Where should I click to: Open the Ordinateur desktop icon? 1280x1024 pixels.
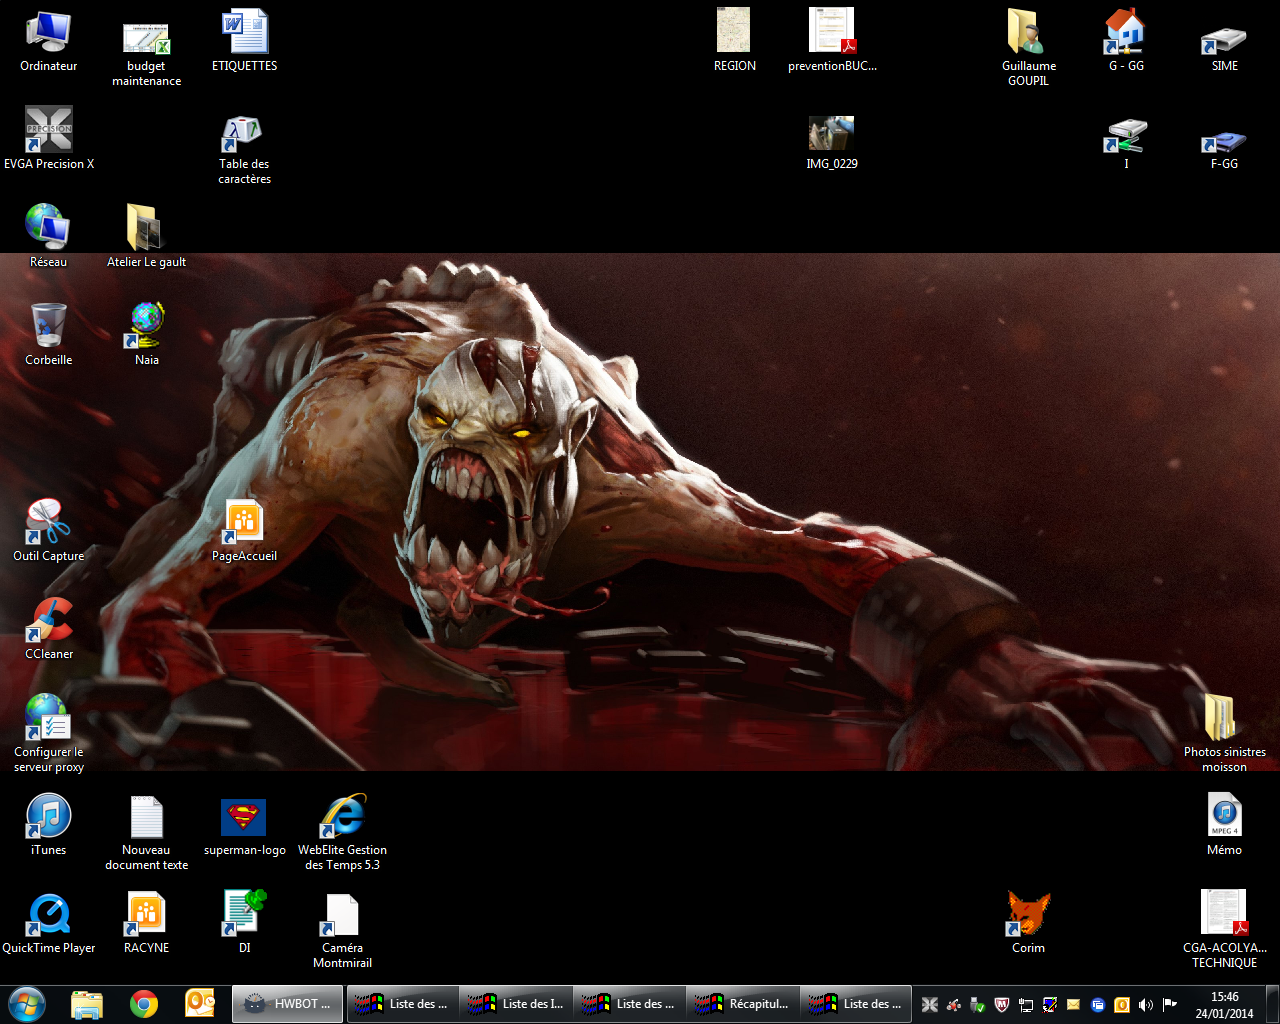tap(48, 41)
